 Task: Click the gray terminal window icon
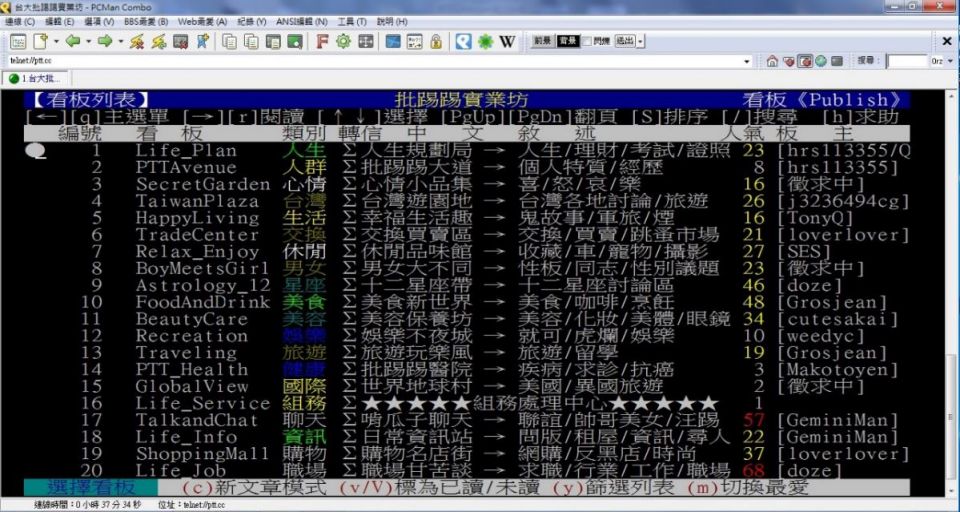(837, 61)
